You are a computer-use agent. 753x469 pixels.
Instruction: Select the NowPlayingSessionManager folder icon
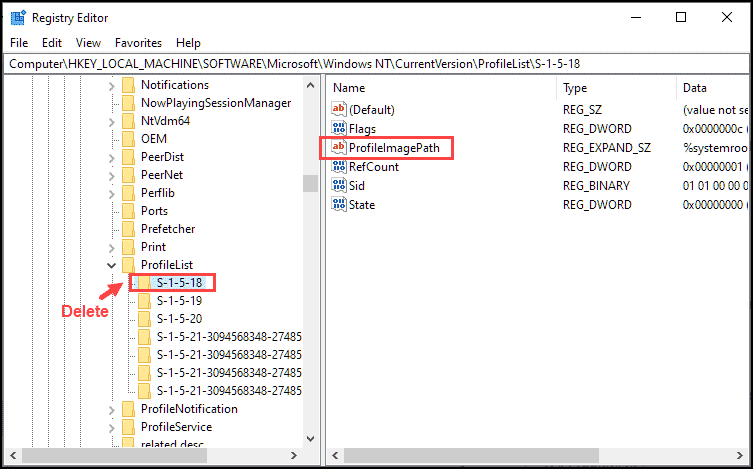(128, 103)
